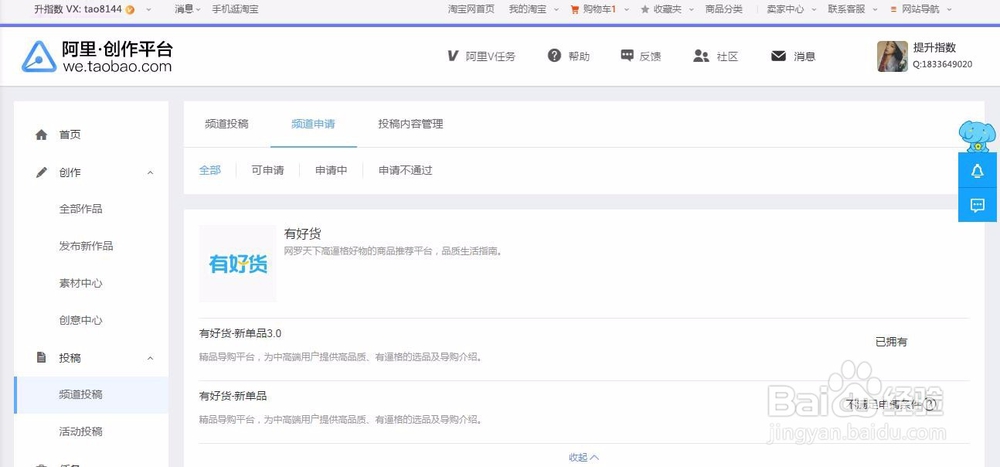Go to 淘宝网首页 link

click(x=471, y=10)
